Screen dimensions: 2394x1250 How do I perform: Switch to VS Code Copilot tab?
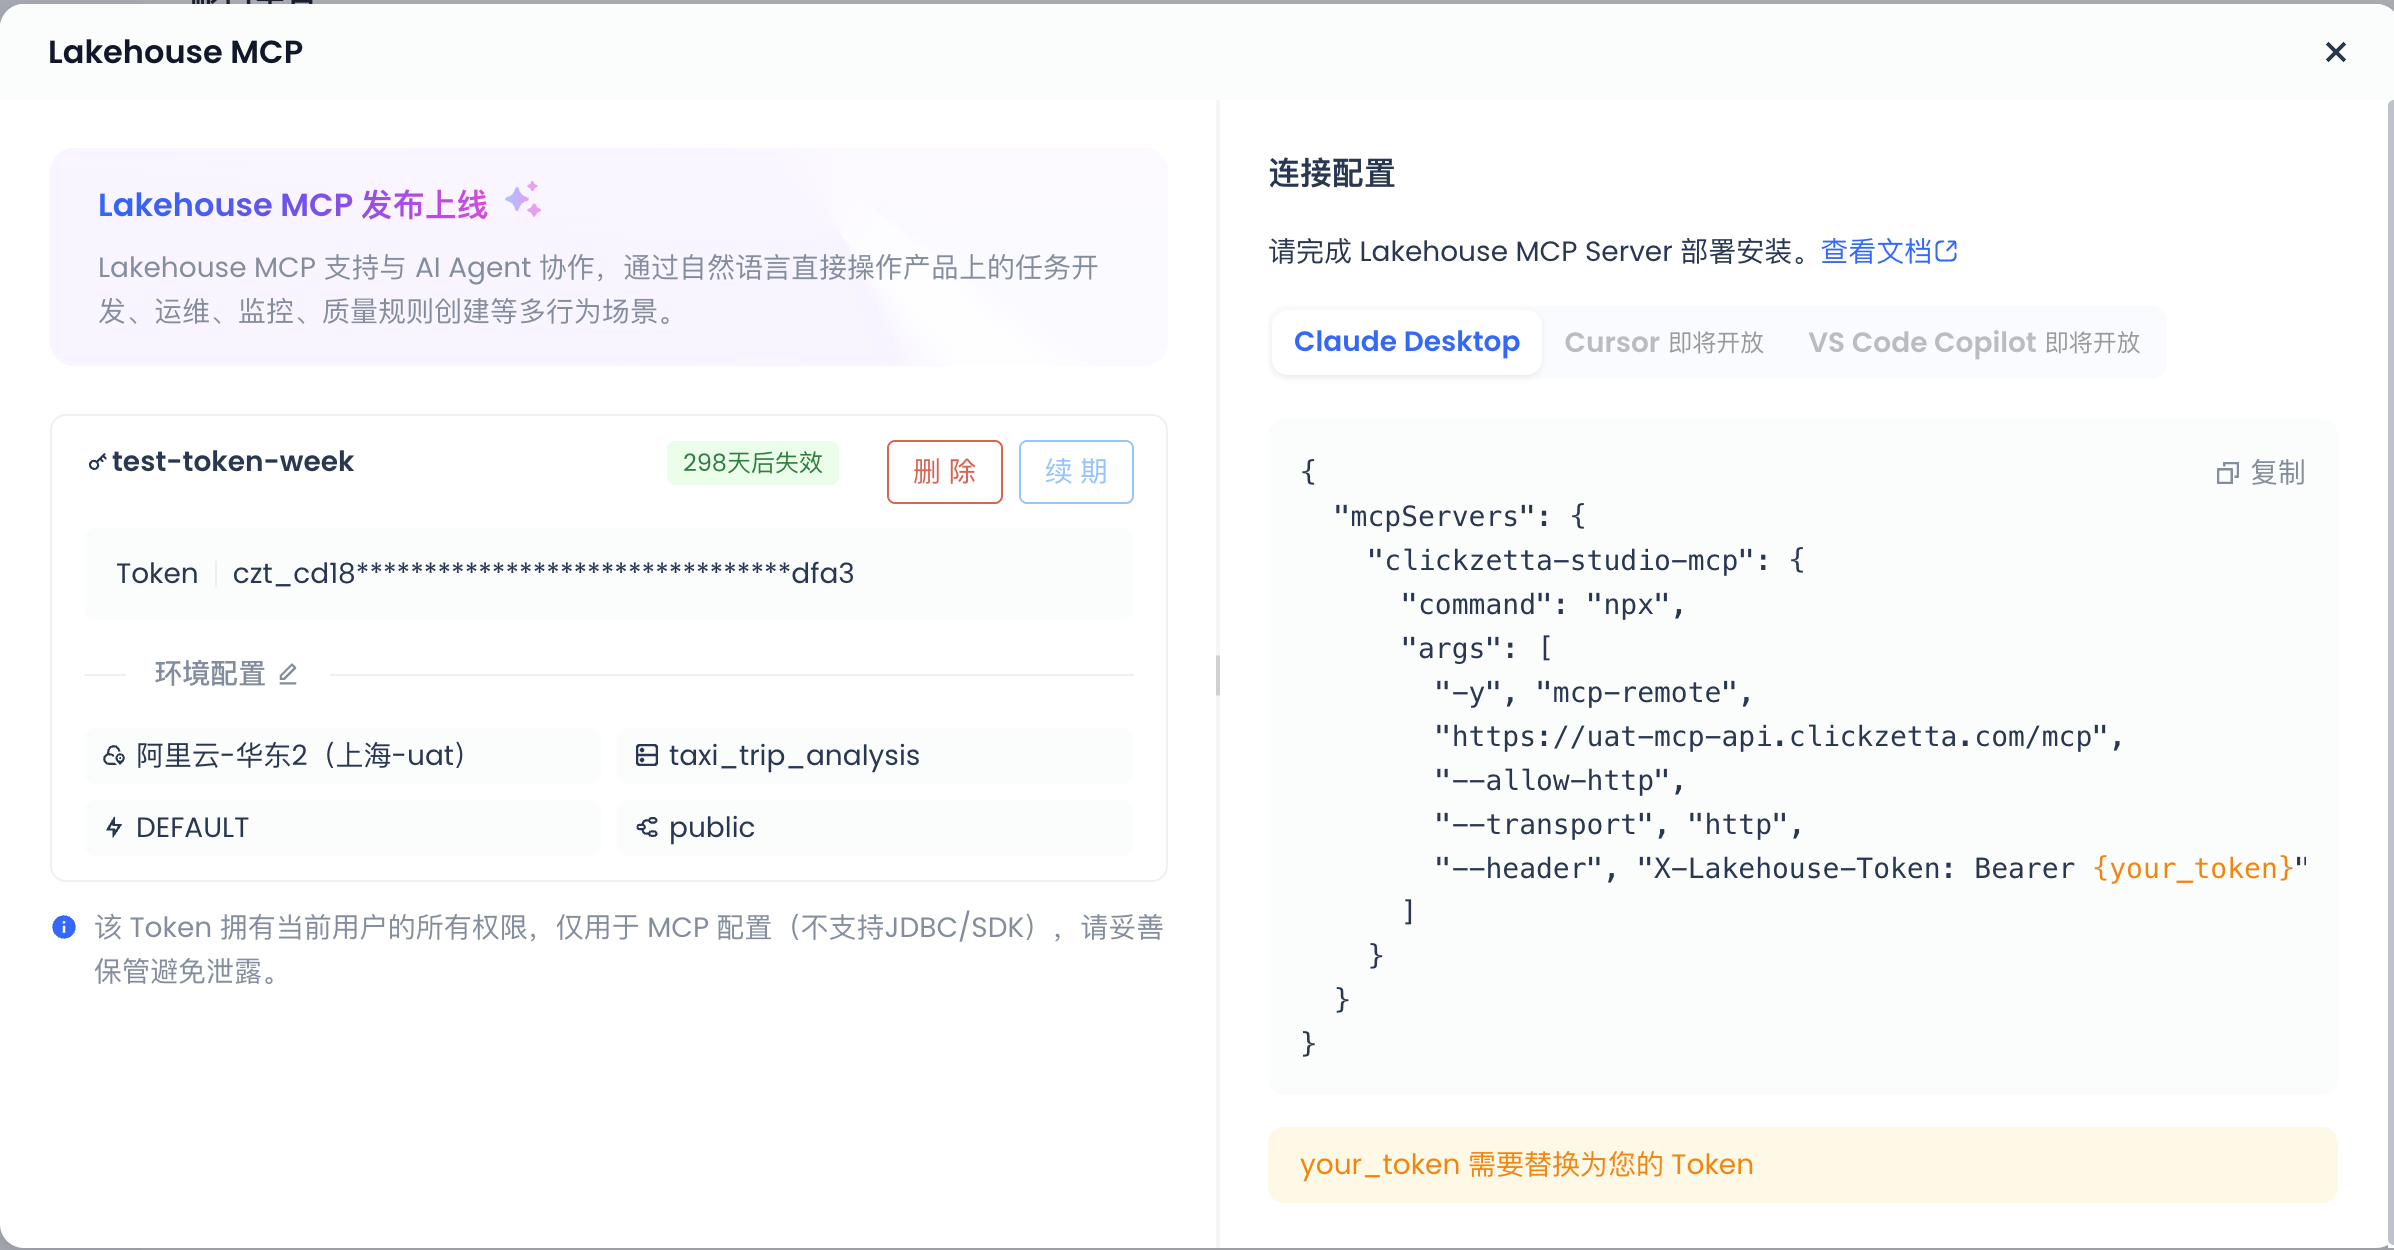(1973, 343)
